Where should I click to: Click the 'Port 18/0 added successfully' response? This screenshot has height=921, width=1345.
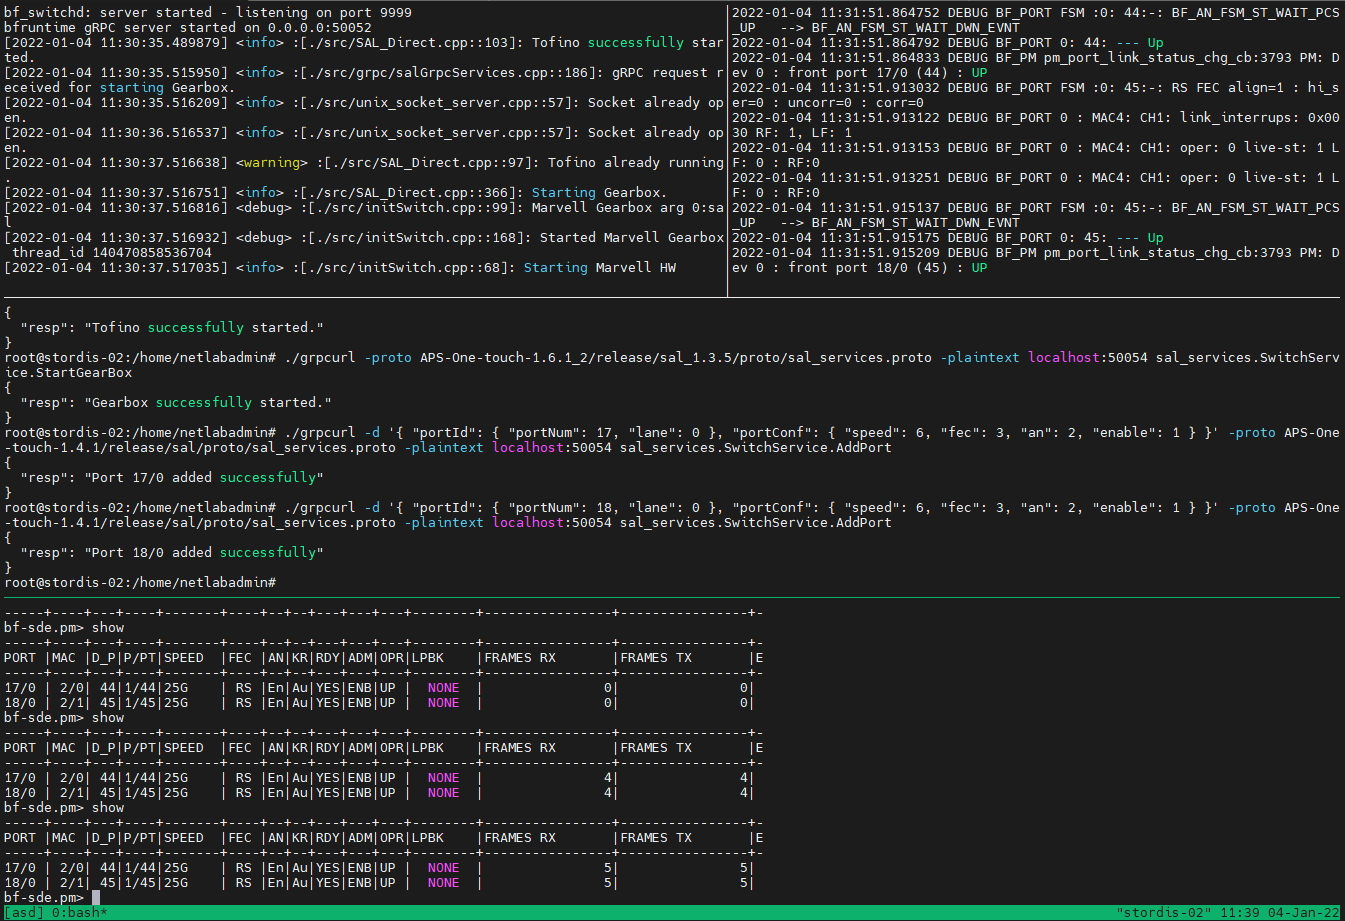coord(204,553)
